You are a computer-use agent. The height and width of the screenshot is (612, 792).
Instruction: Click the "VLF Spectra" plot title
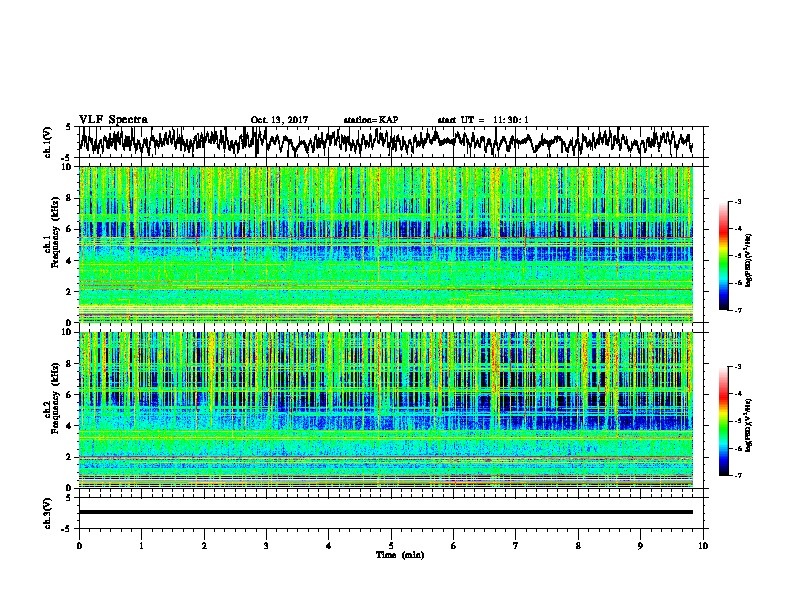tap(113, 120)
